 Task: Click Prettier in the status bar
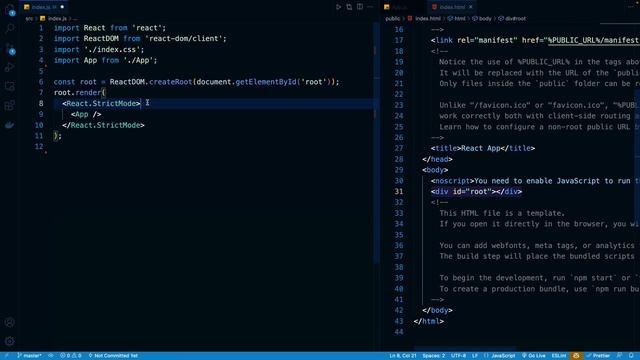(598, 356)
